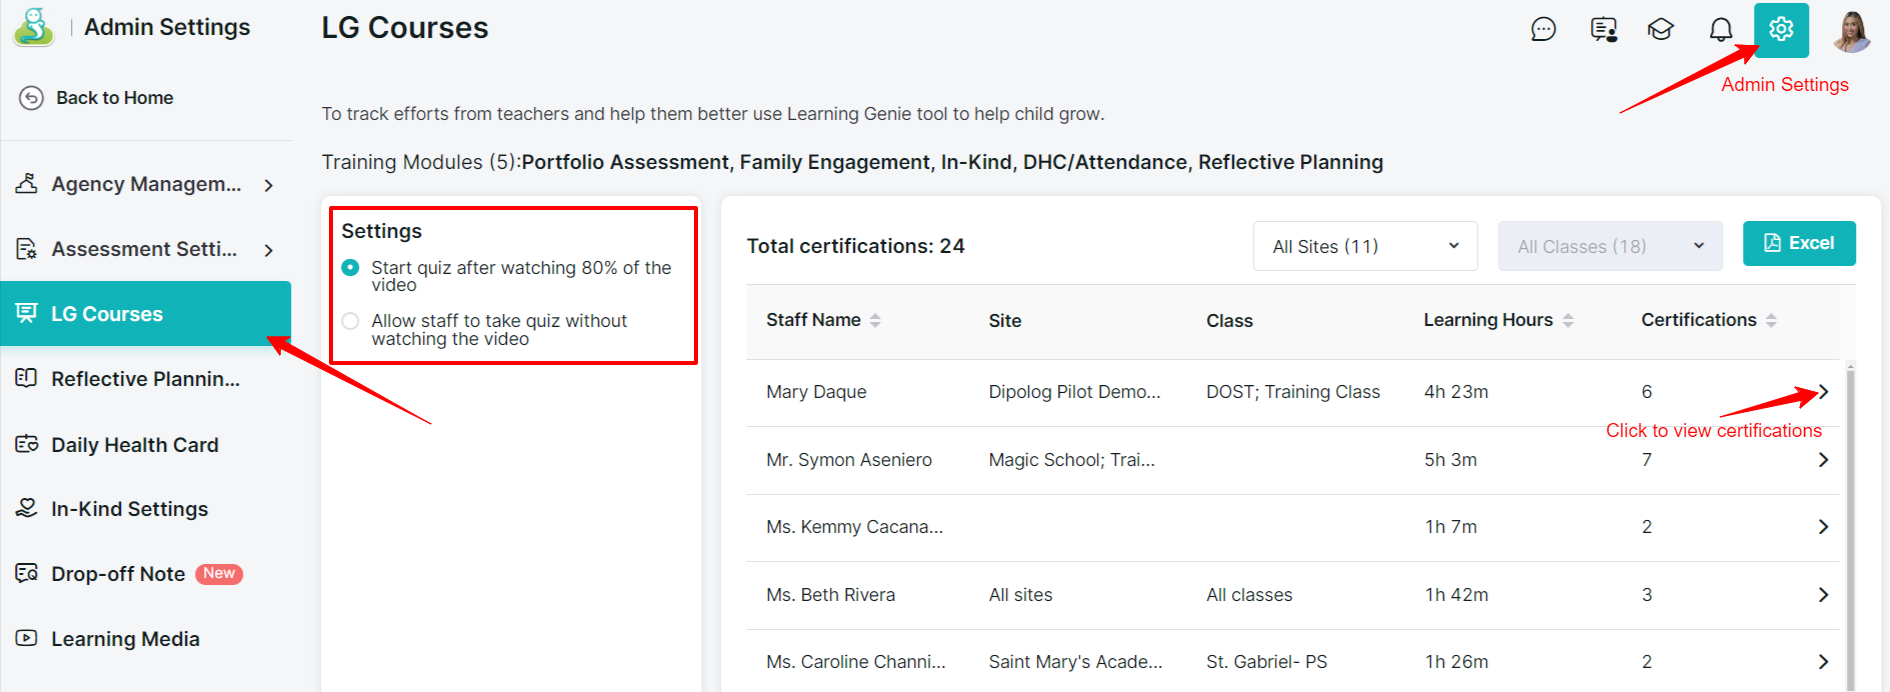Click Back to Home link
This screenshot has height=692, width=1890.
pyautogui.click(x=115, y=98)
